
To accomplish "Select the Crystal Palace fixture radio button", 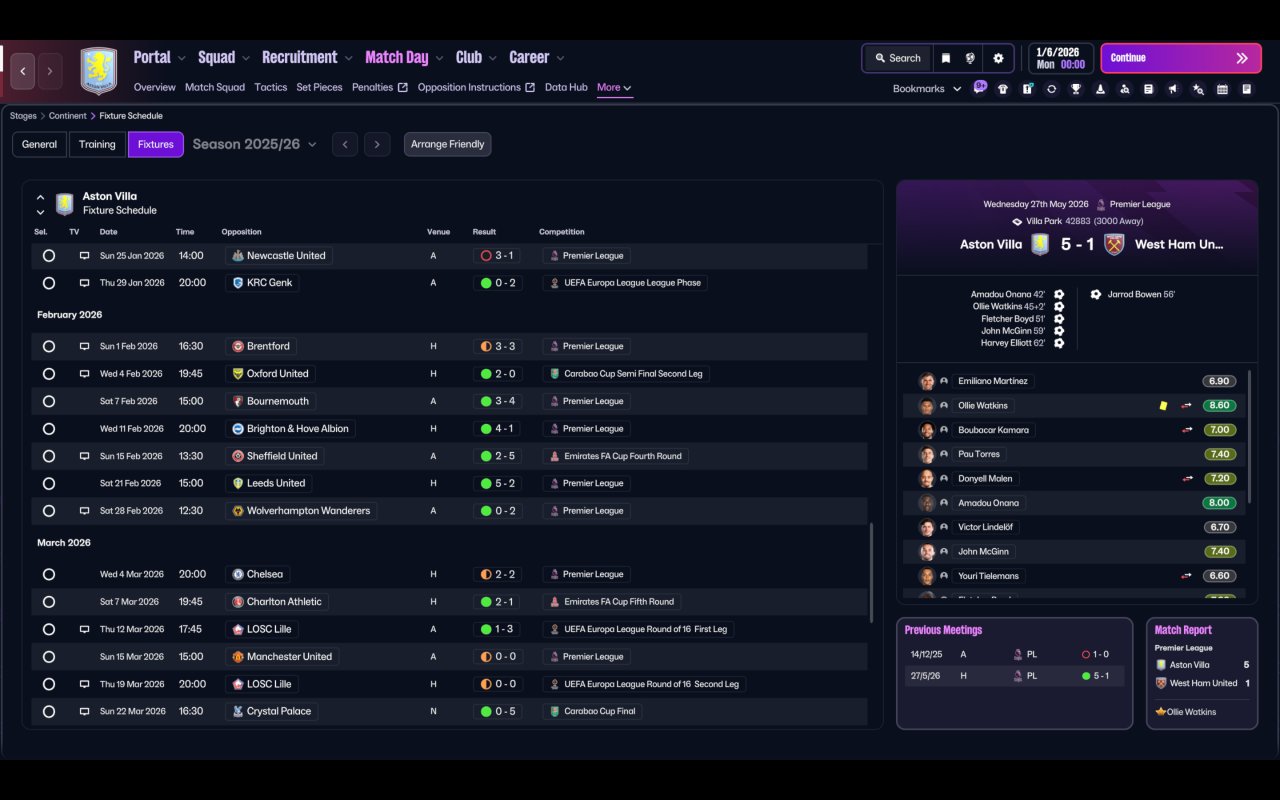I will 49,711.
